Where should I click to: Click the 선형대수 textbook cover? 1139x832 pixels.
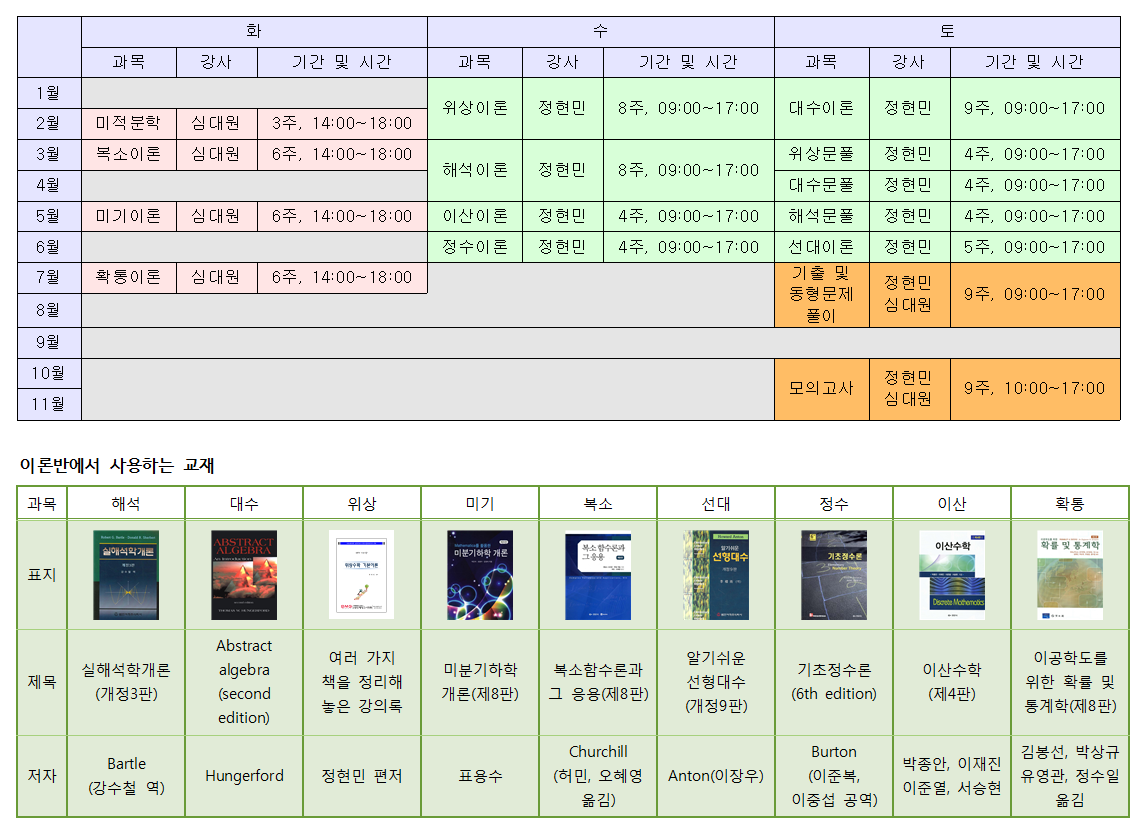click(716, 575)
